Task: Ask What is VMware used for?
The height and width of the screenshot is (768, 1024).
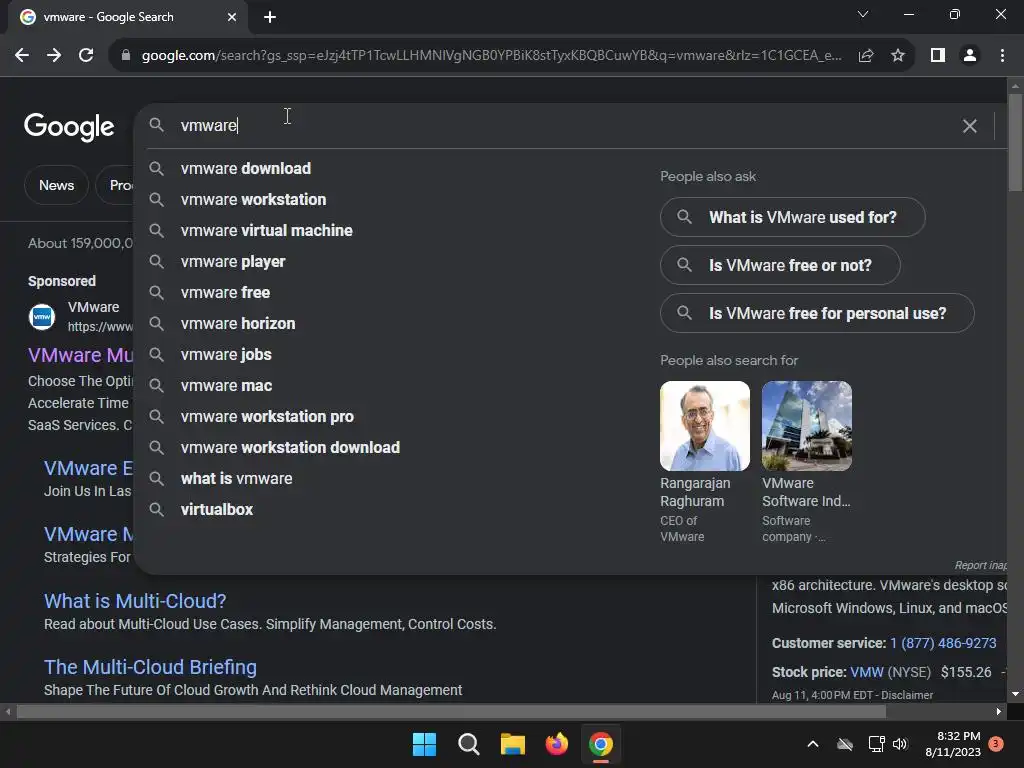Action: tap(792, 217)
